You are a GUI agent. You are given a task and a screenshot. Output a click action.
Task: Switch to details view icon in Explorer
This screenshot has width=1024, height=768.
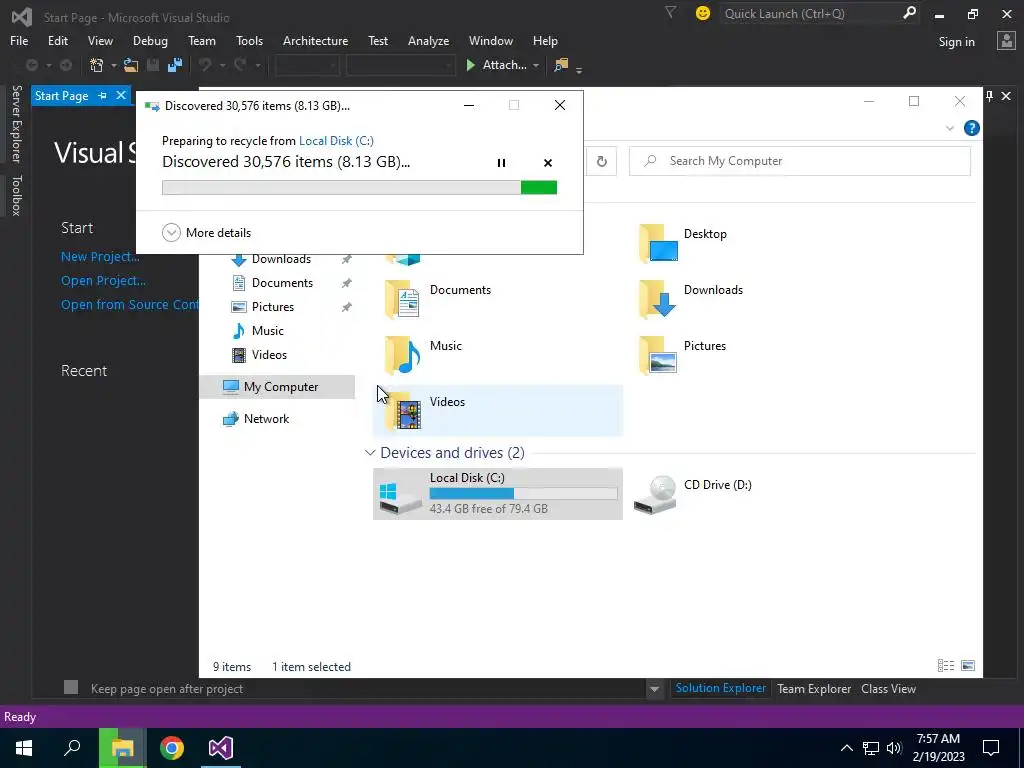pos(946,665)
